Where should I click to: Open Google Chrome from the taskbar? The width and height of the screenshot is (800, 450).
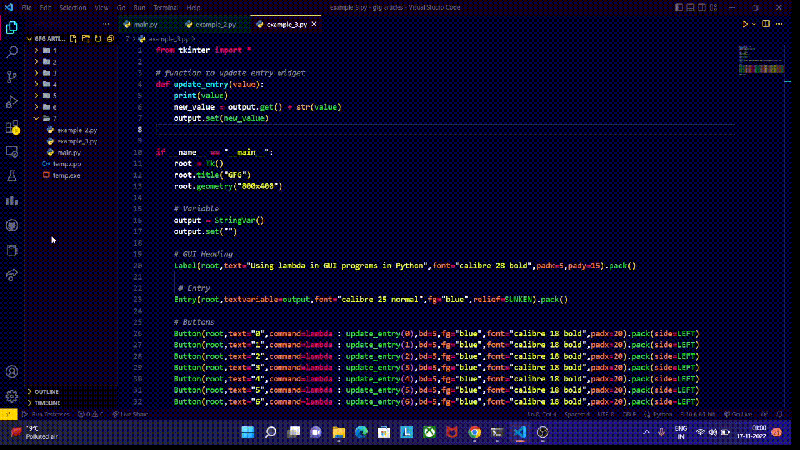pyautogui.click(x=474, y=432)
